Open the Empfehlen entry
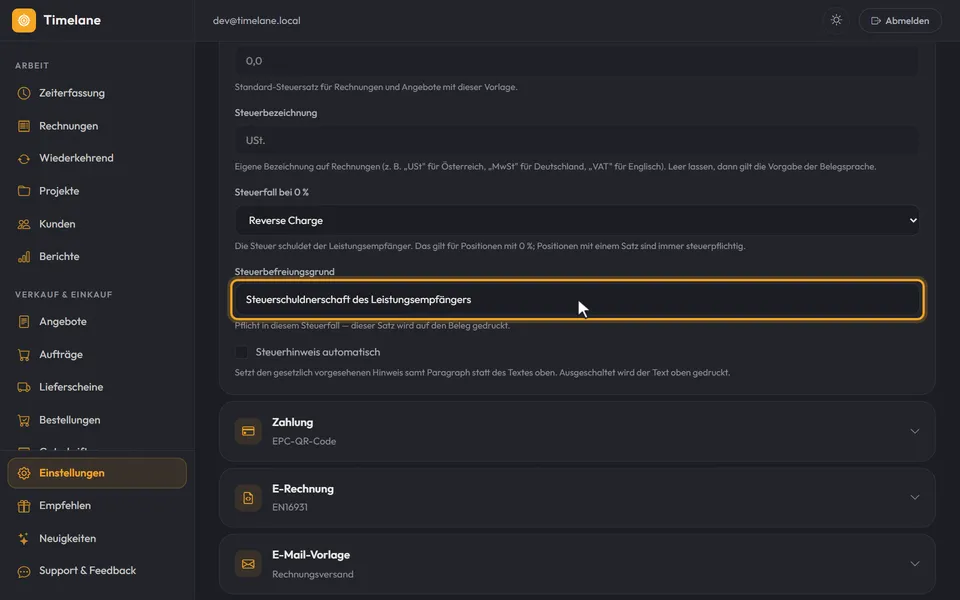960x600 pixels. pos(97,506)
